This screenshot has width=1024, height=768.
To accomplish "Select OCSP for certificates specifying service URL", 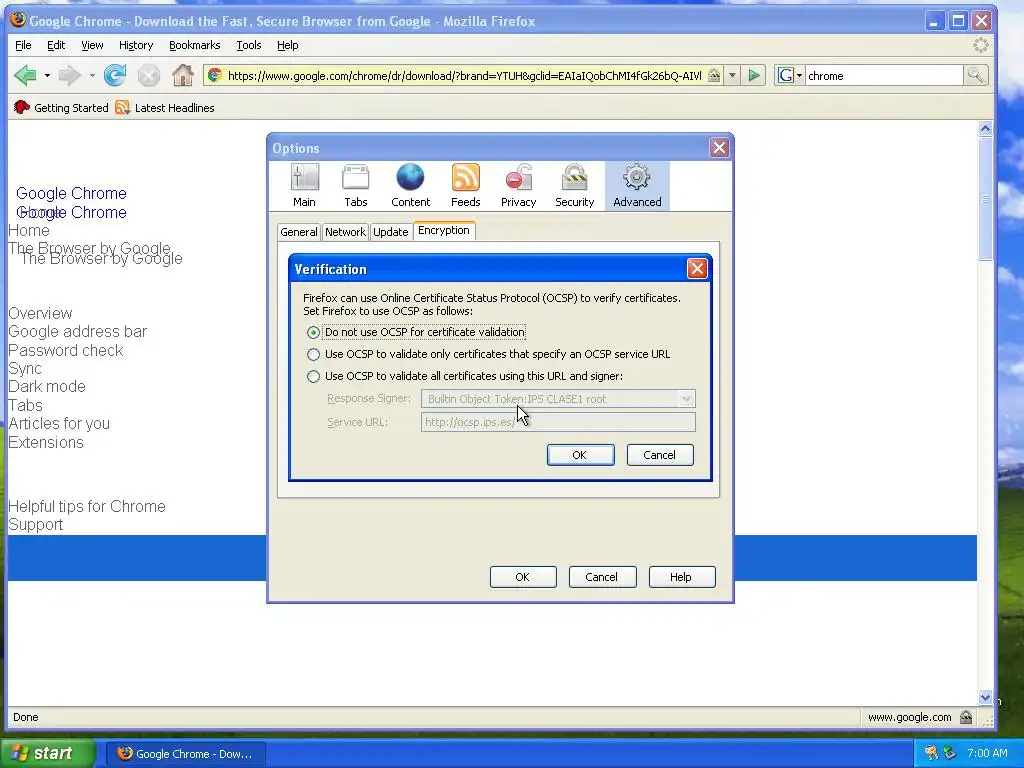I will [313, 355].
